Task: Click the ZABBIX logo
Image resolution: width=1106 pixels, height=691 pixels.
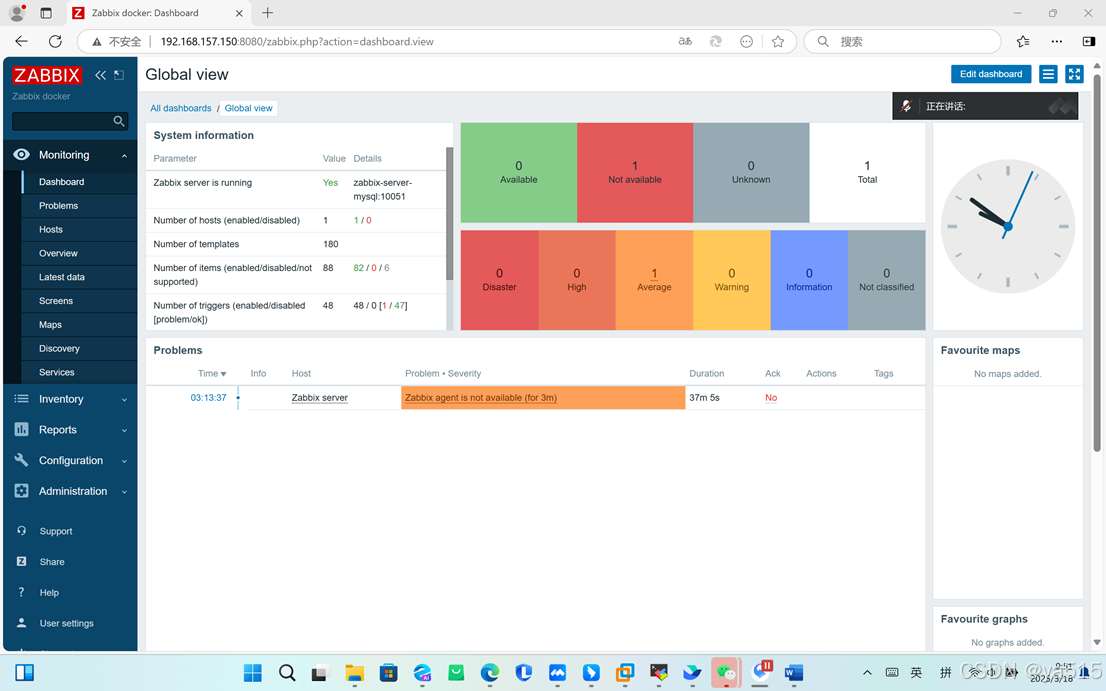Action: click(46, 74)
